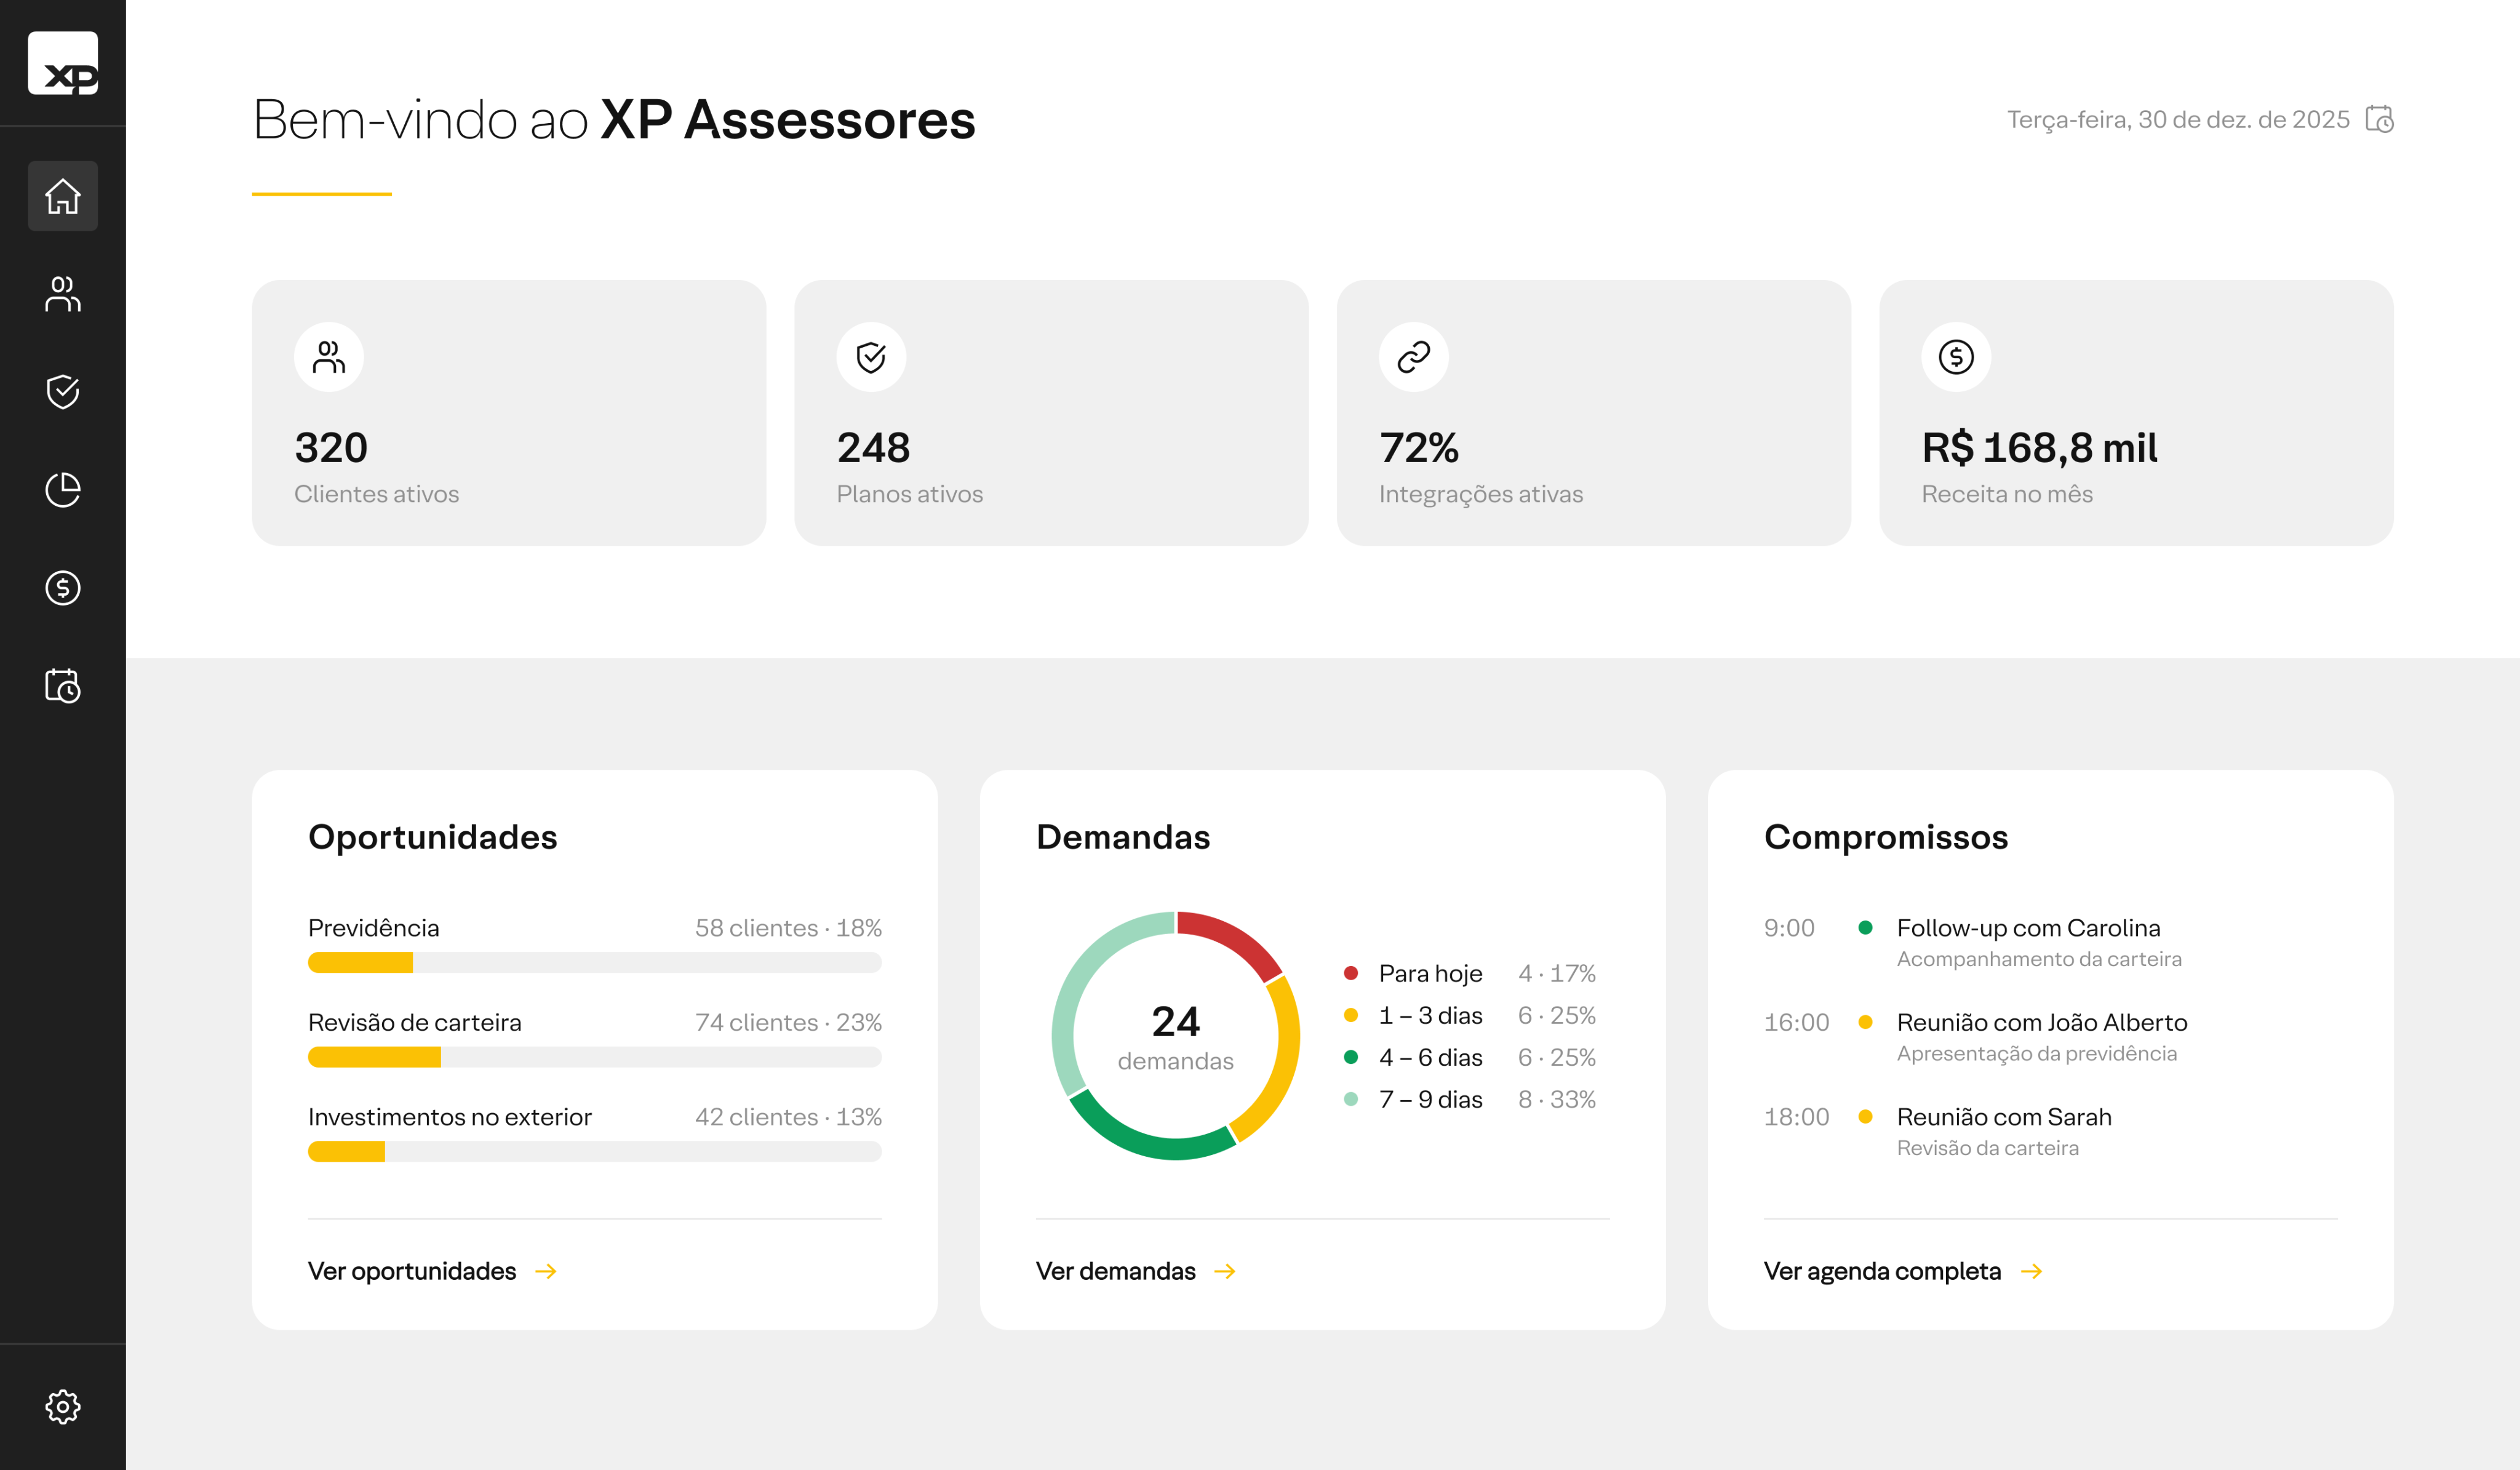Click the Compromissos card heading
Image resolution: width=2520 pixels, height=1470 pixels.
coord(1886,837)
